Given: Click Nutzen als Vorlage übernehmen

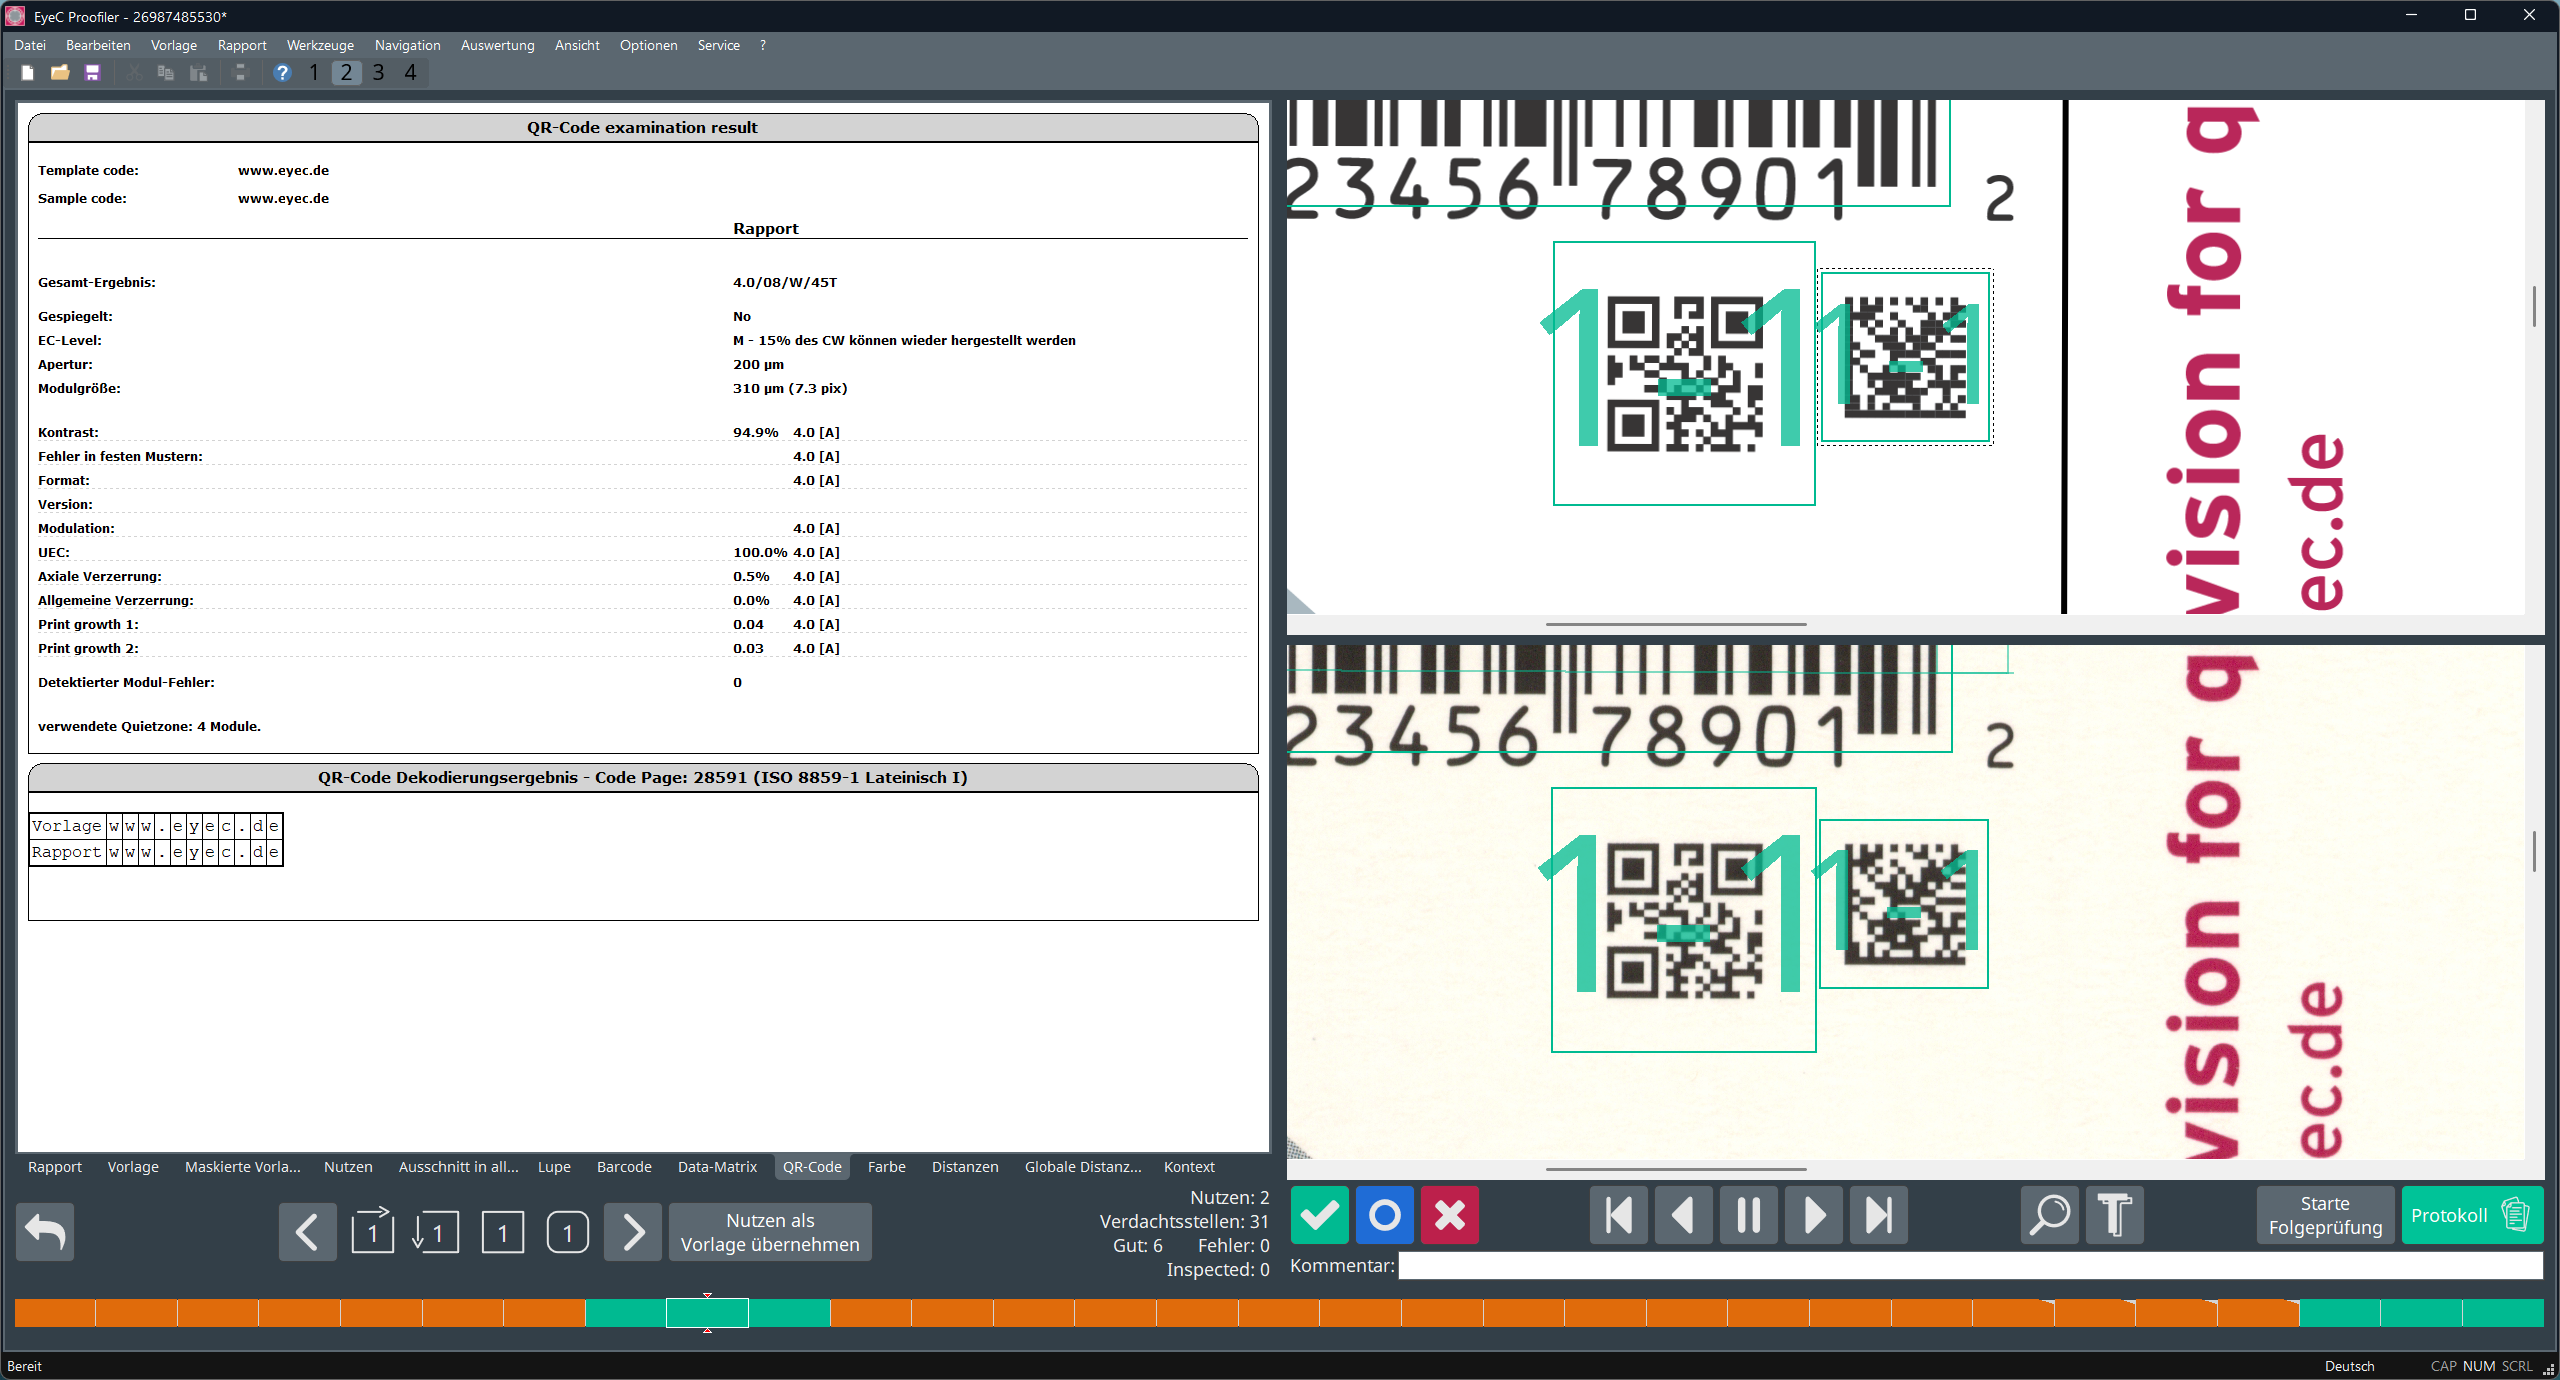Looking at the screenshot, I should click(770, 1232).
